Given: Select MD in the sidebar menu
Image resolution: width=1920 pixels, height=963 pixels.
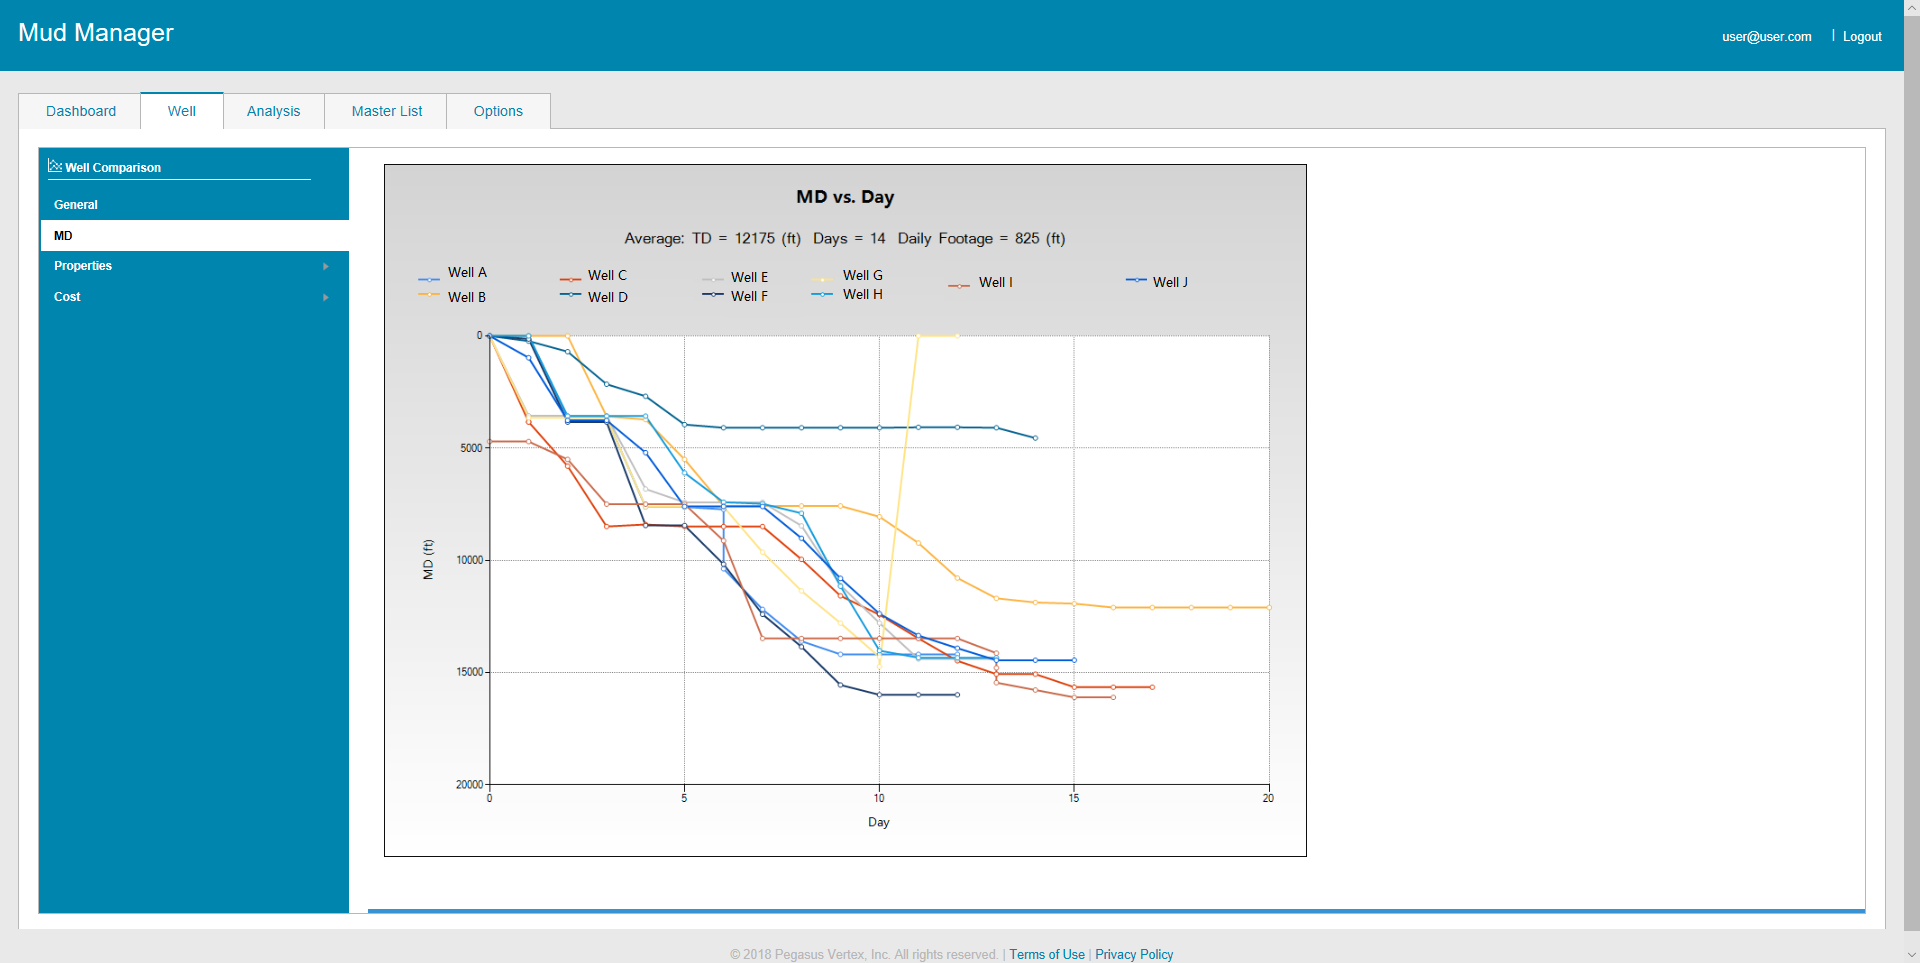Looking at the screenshot, I should 63,236.
